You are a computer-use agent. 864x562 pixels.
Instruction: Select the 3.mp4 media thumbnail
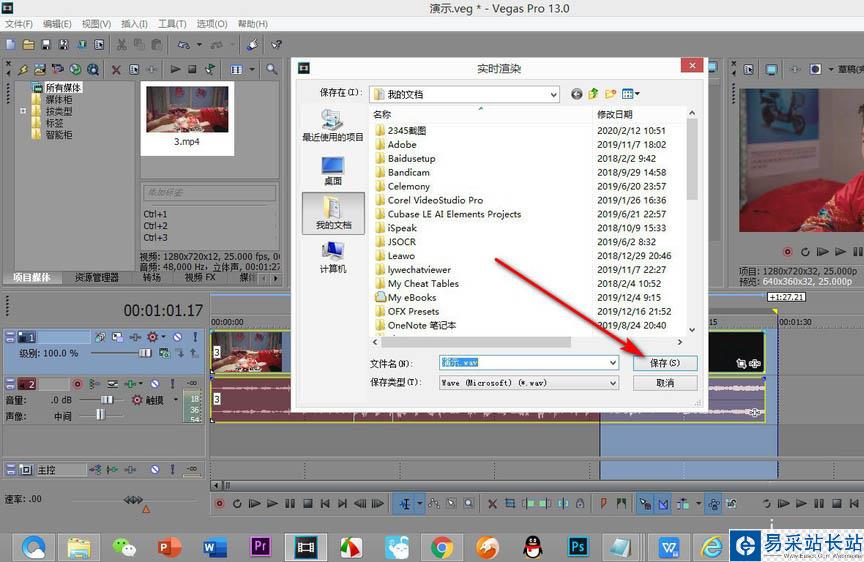pyautogui.click(x=187, y=109)
